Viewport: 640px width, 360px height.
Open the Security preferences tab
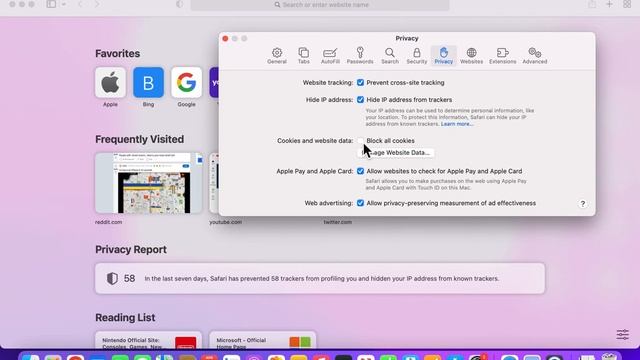click(416, 56)
